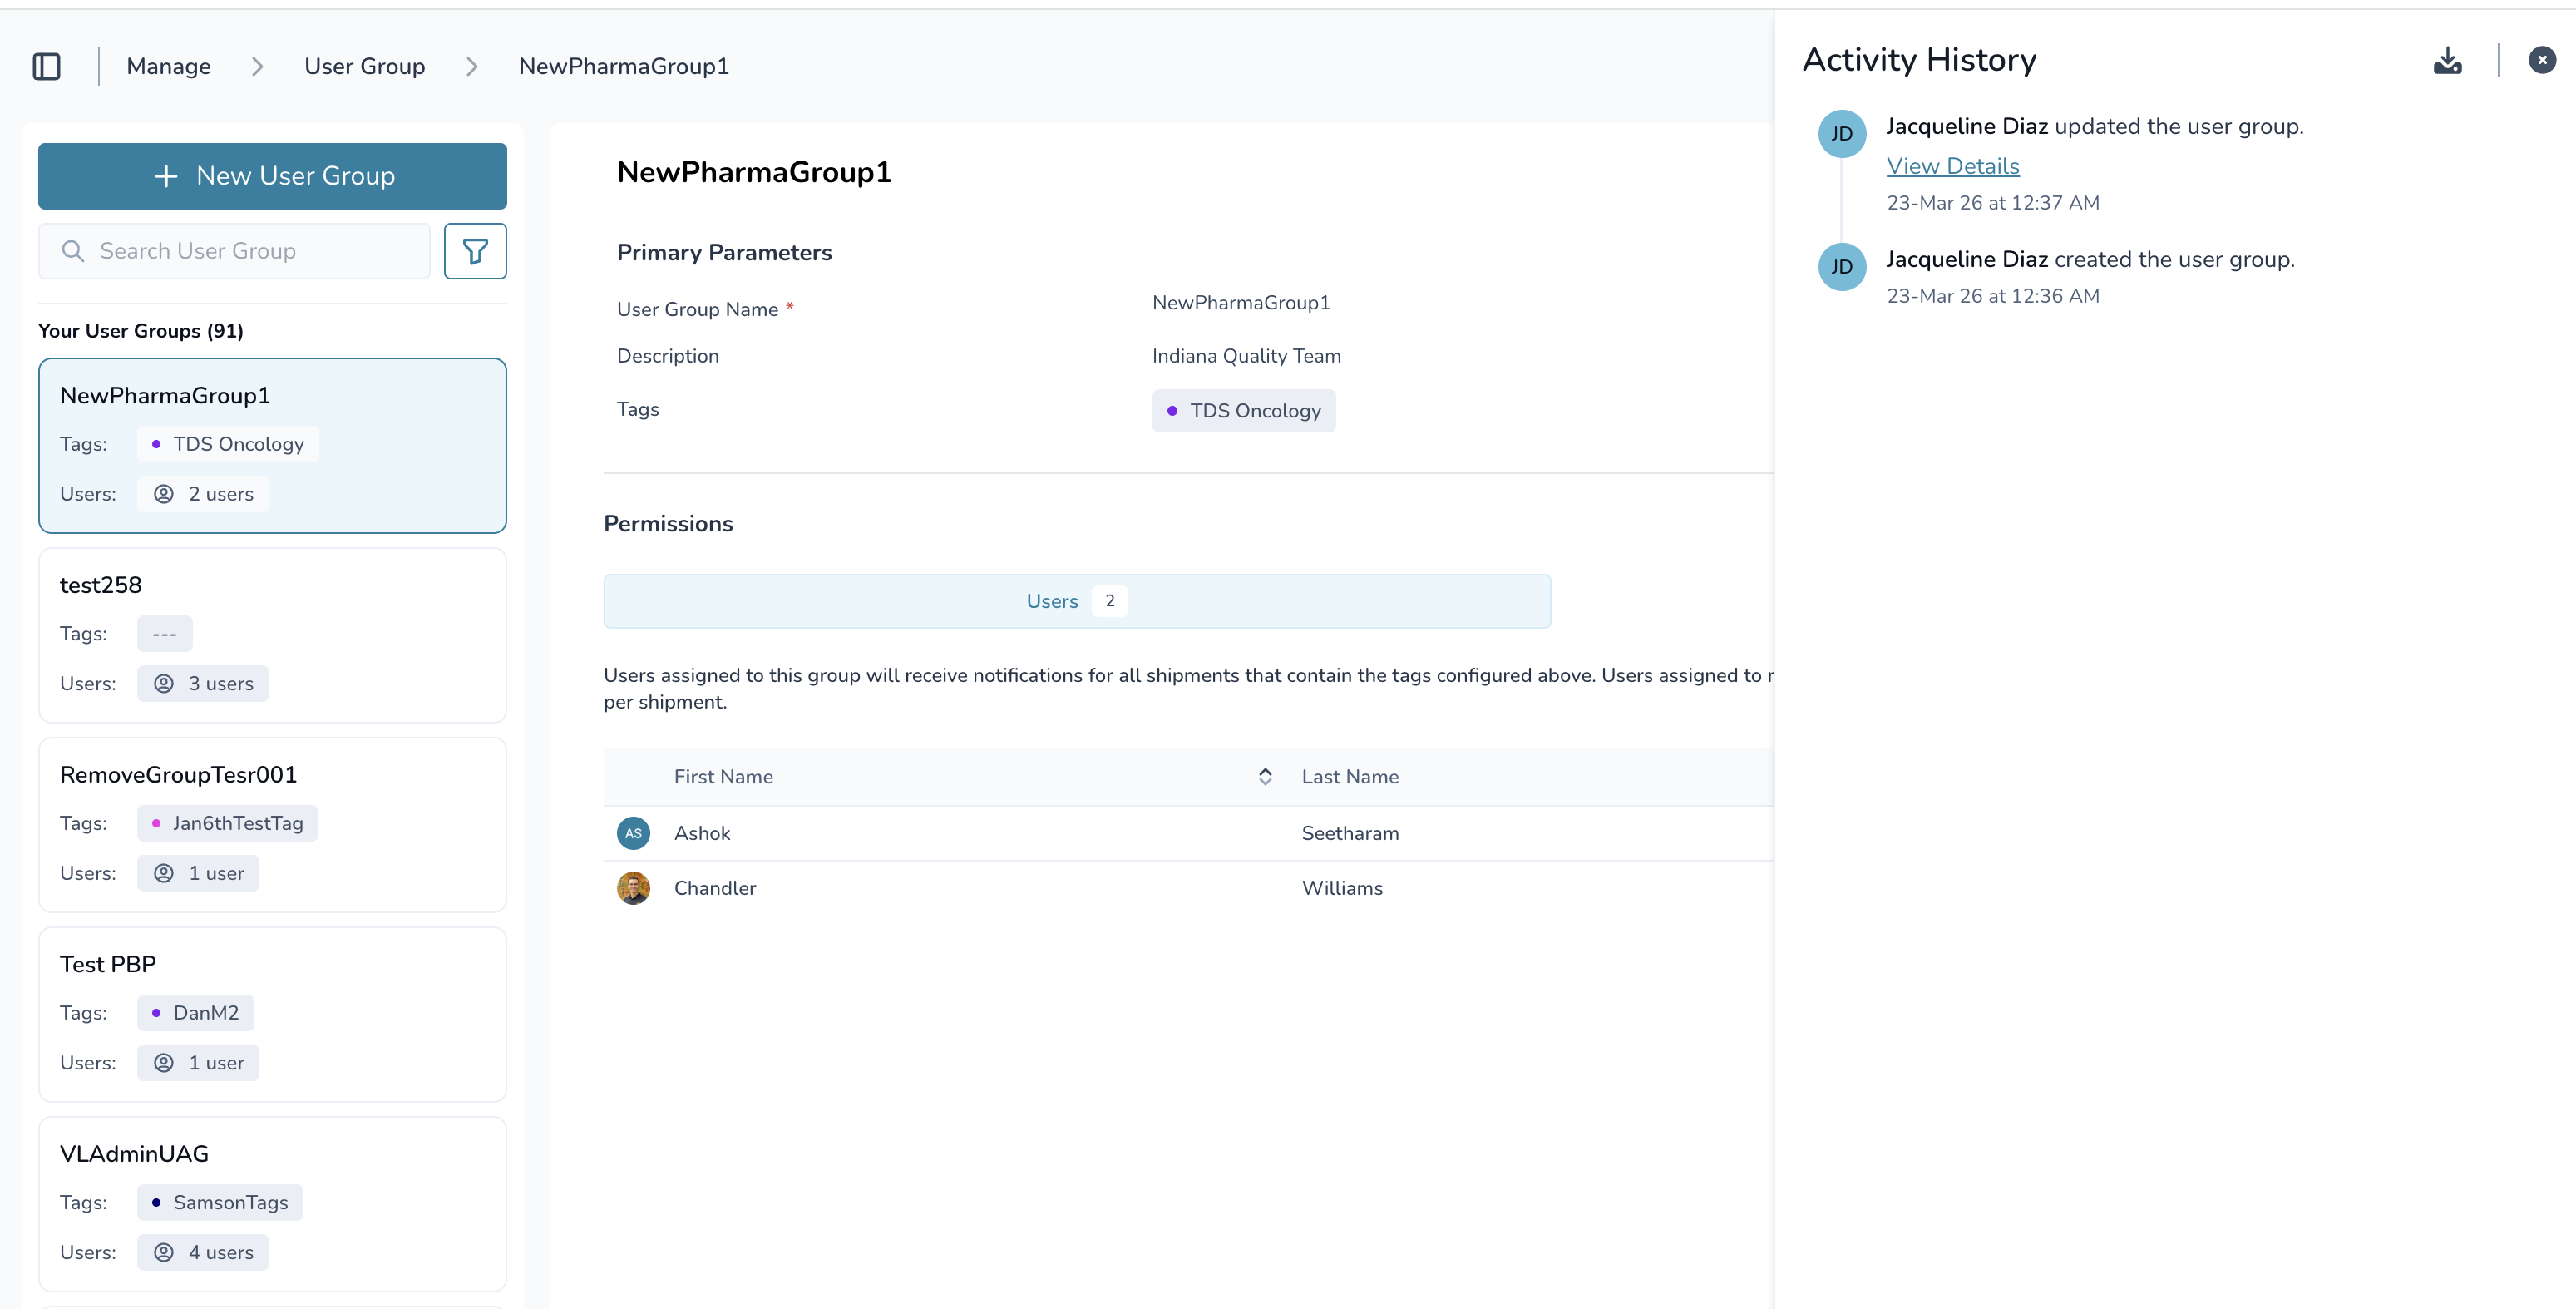Click the users count badge 2

(1110, 601)
